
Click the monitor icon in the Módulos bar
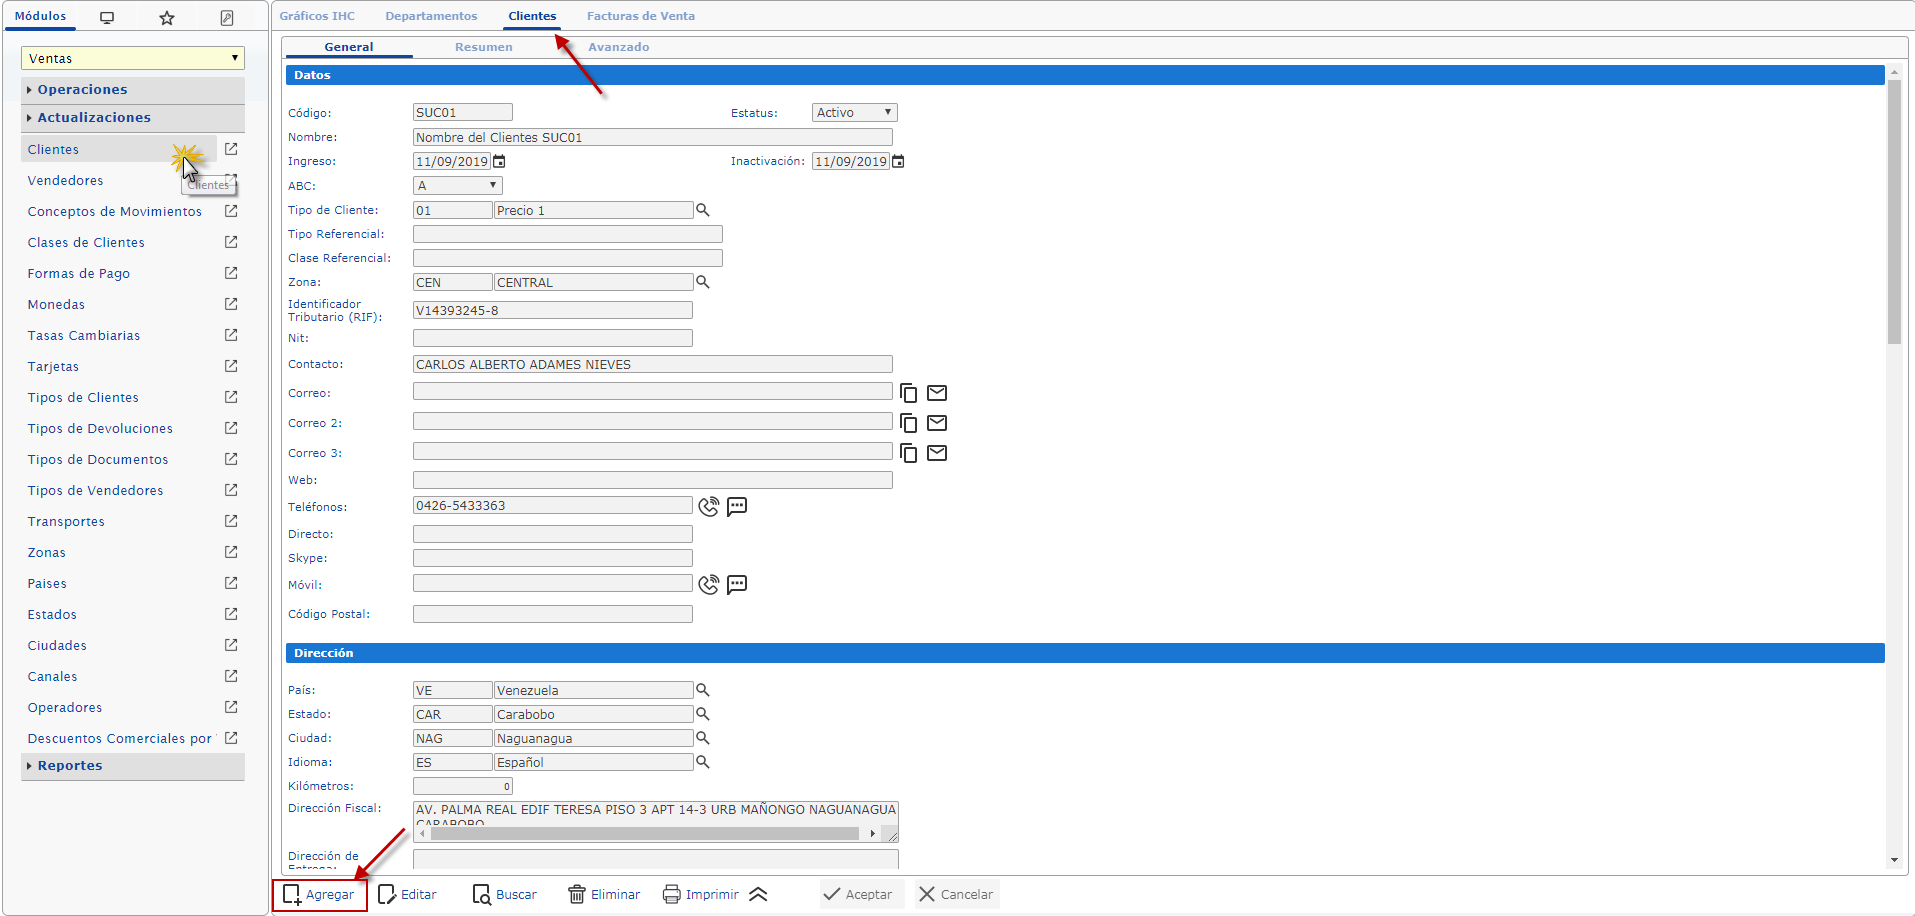pyautogui.click(x=107, y=18)
